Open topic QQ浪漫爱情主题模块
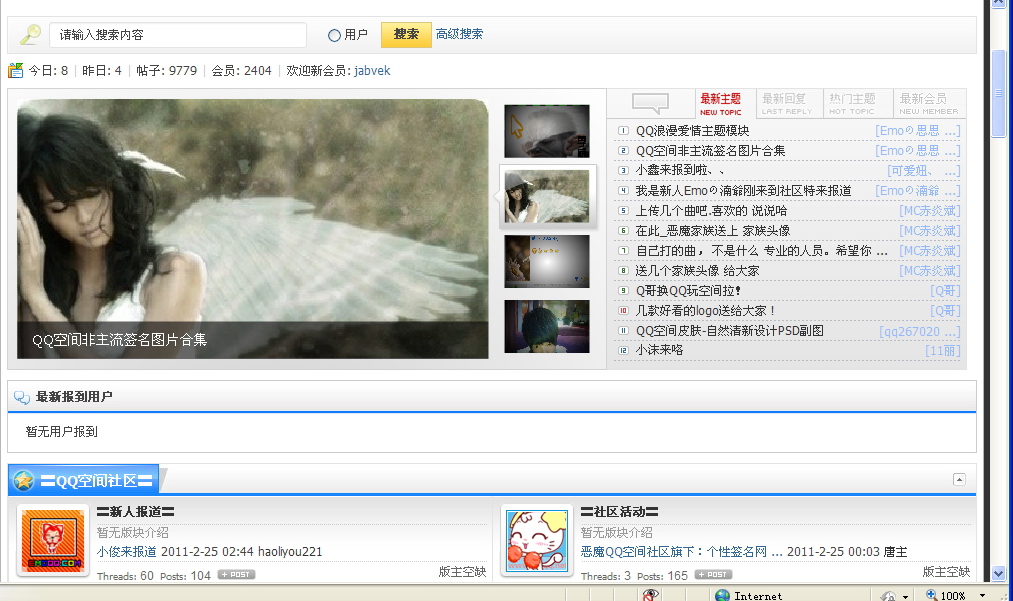 tap(693, 131)
